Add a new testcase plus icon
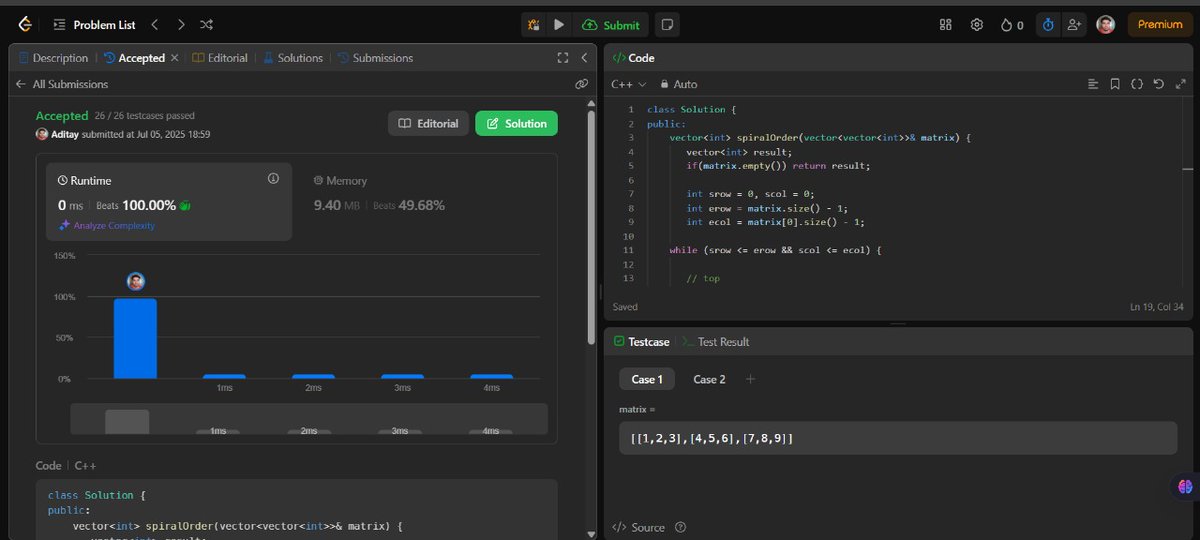This screenshot has height=540, width=1200. tap(751, 379)
